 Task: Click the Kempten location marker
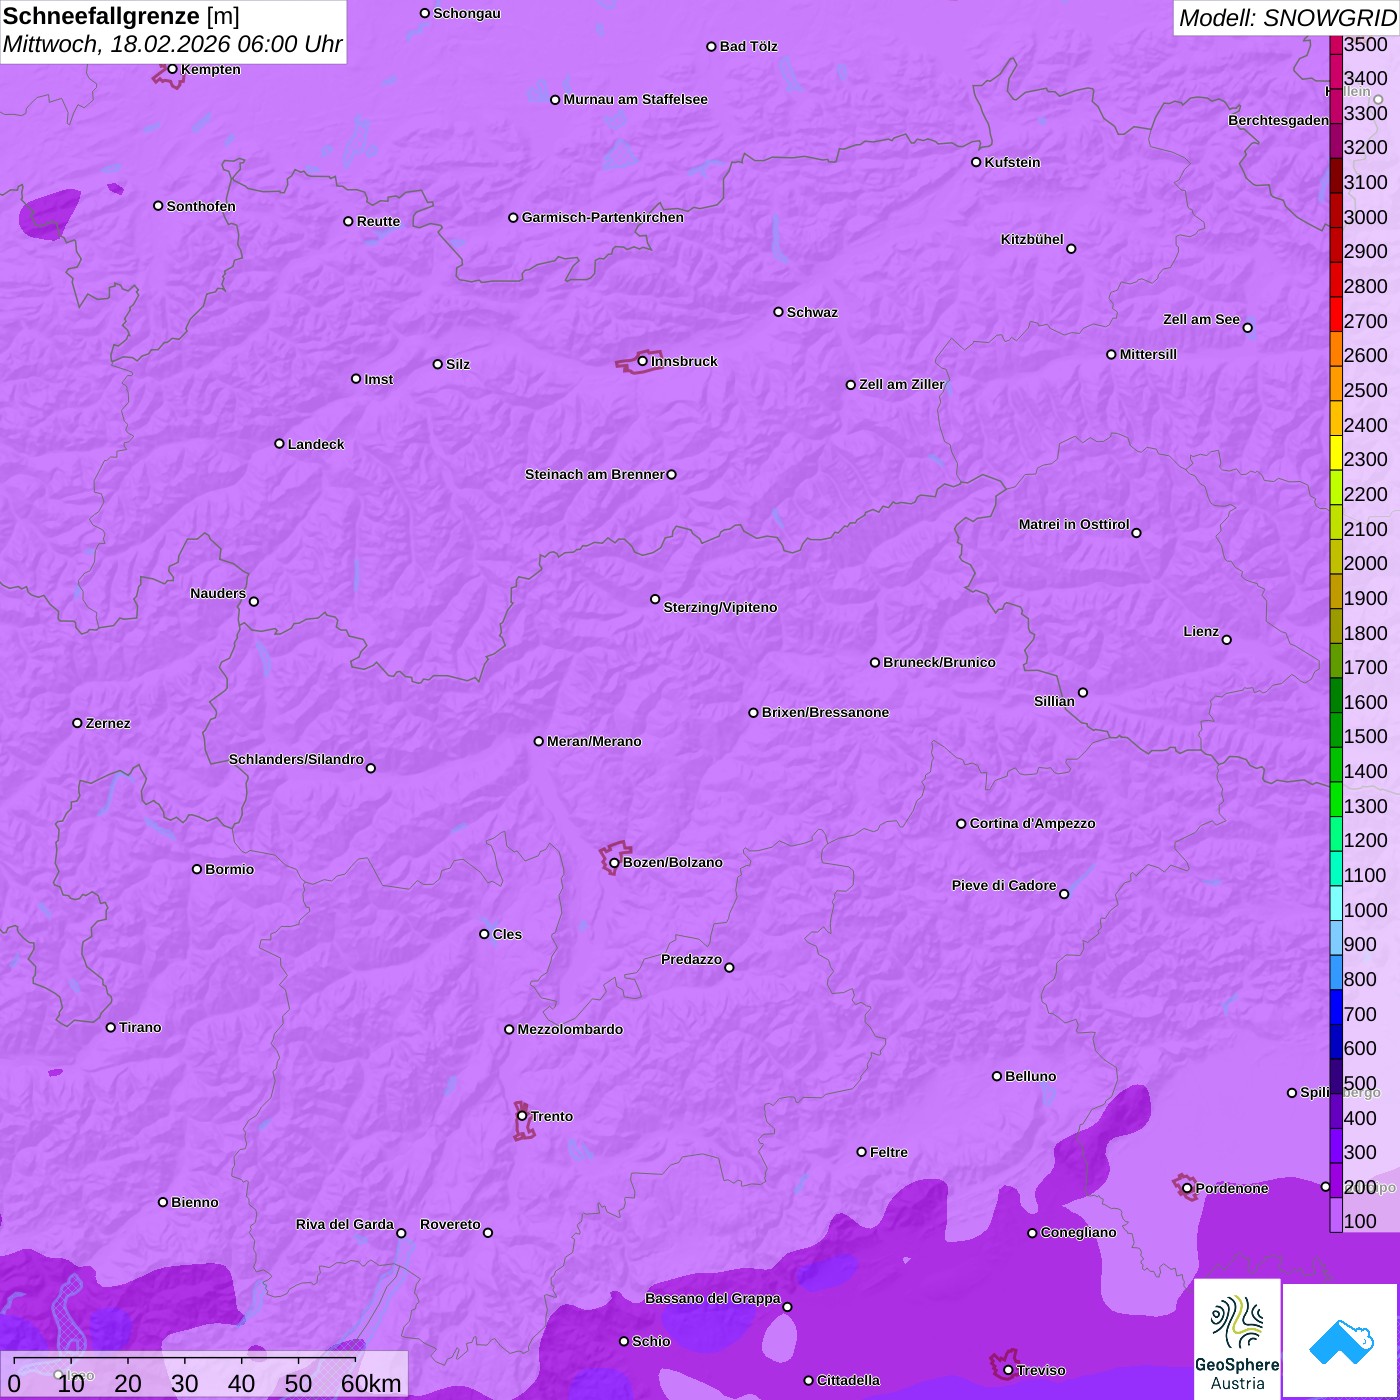(x=172, y=69)
